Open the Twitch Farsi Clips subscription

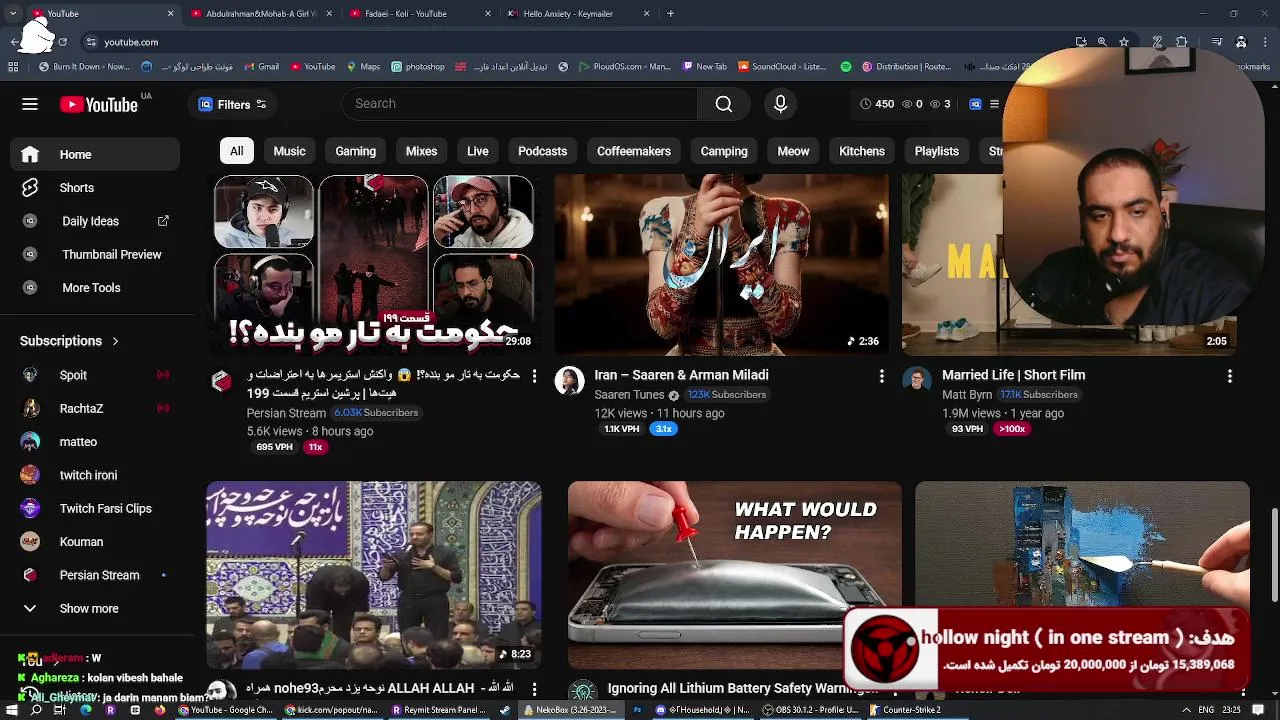point(95,508)
